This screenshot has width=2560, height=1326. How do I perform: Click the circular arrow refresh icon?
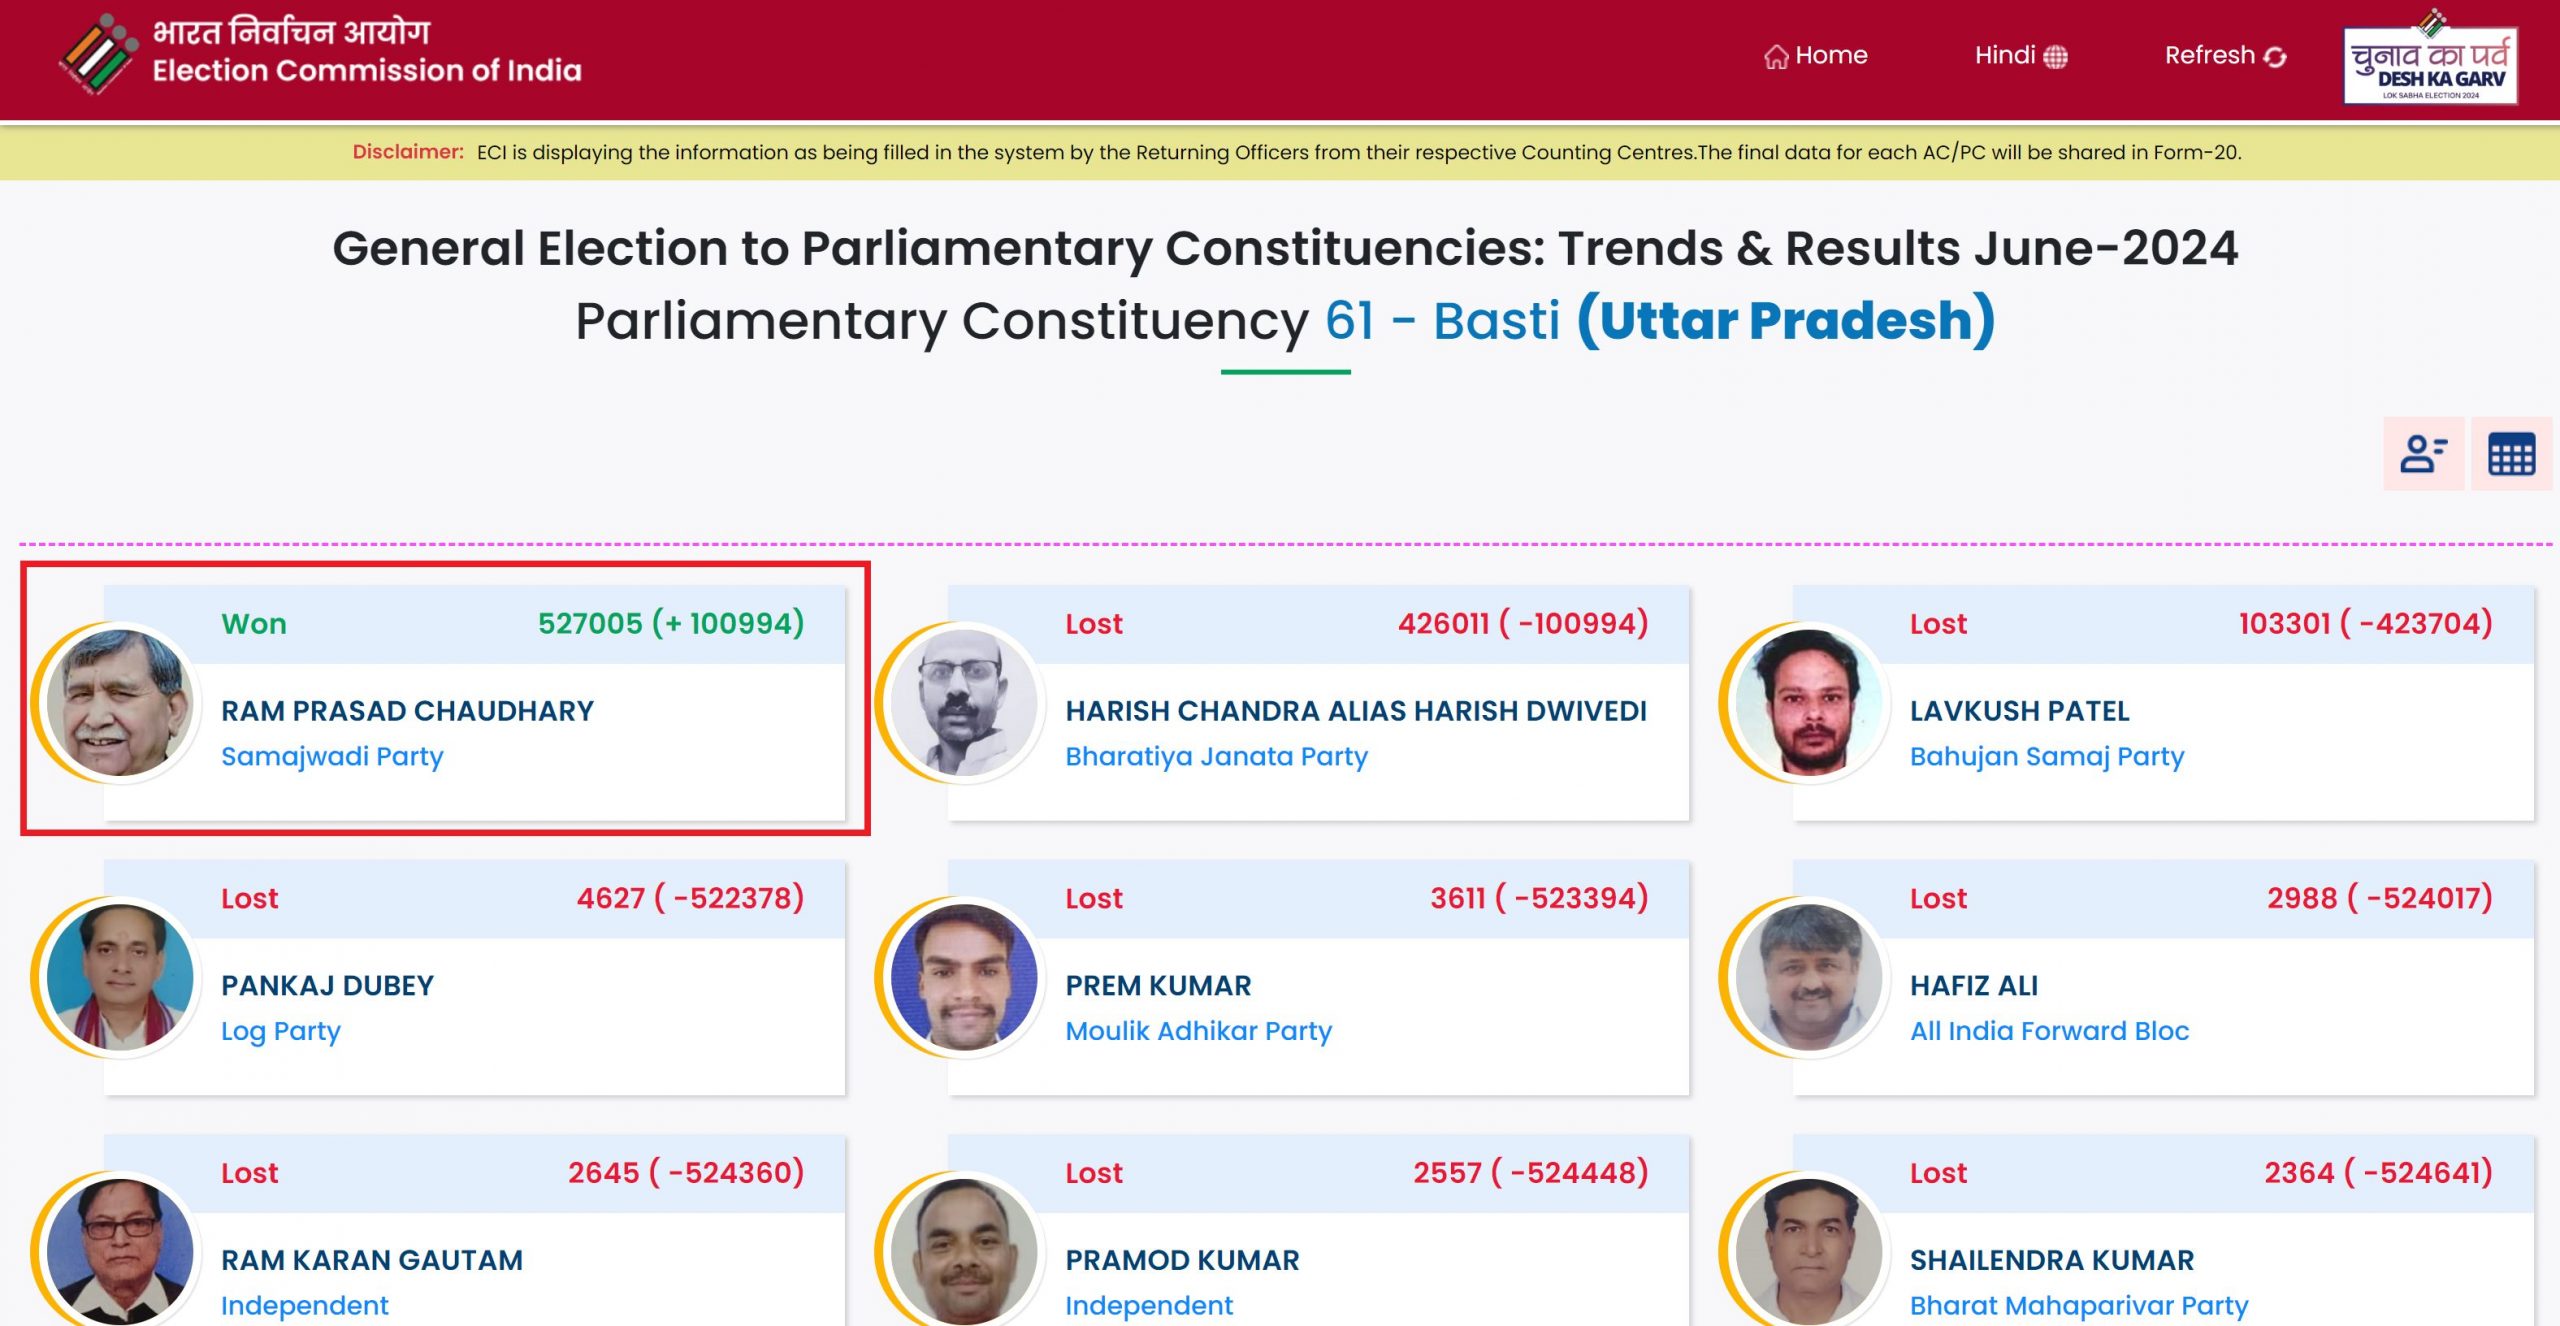(x=2275, y=57)
